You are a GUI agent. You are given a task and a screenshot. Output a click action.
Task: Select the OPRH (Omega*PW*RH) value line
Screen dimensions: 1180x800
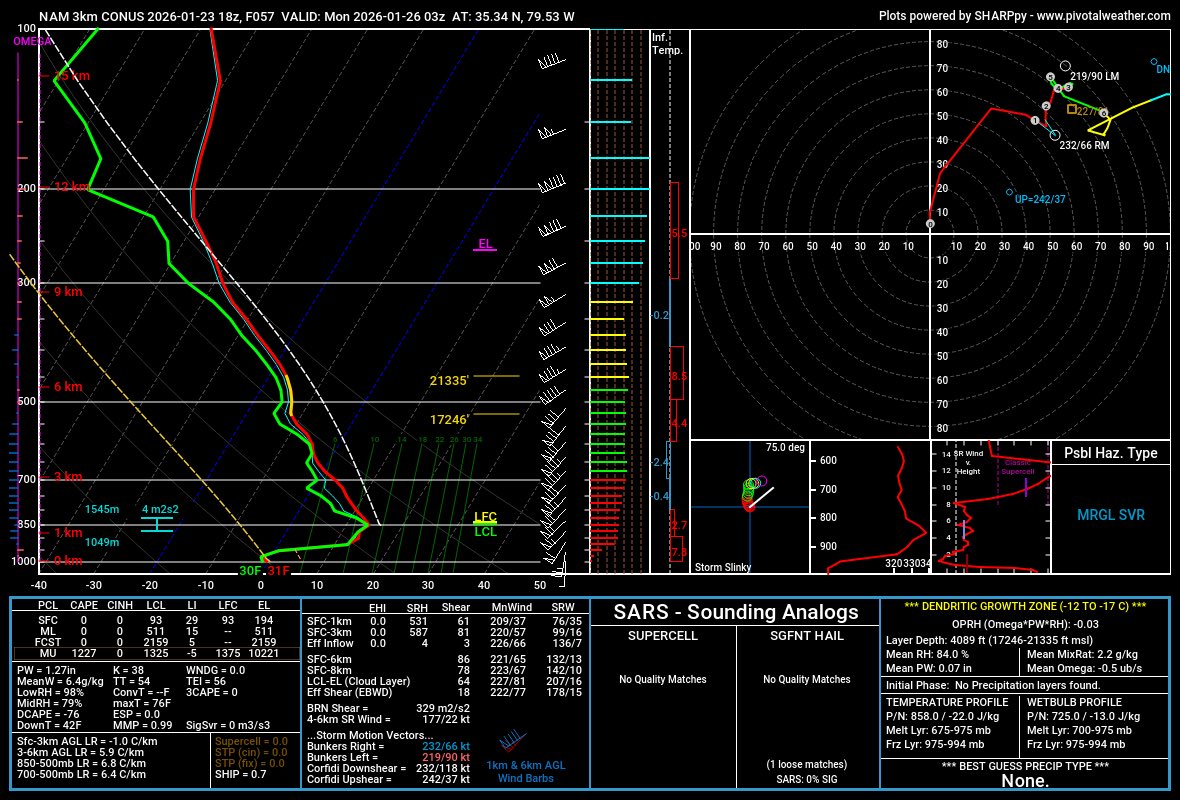(x=1025, y=624)
